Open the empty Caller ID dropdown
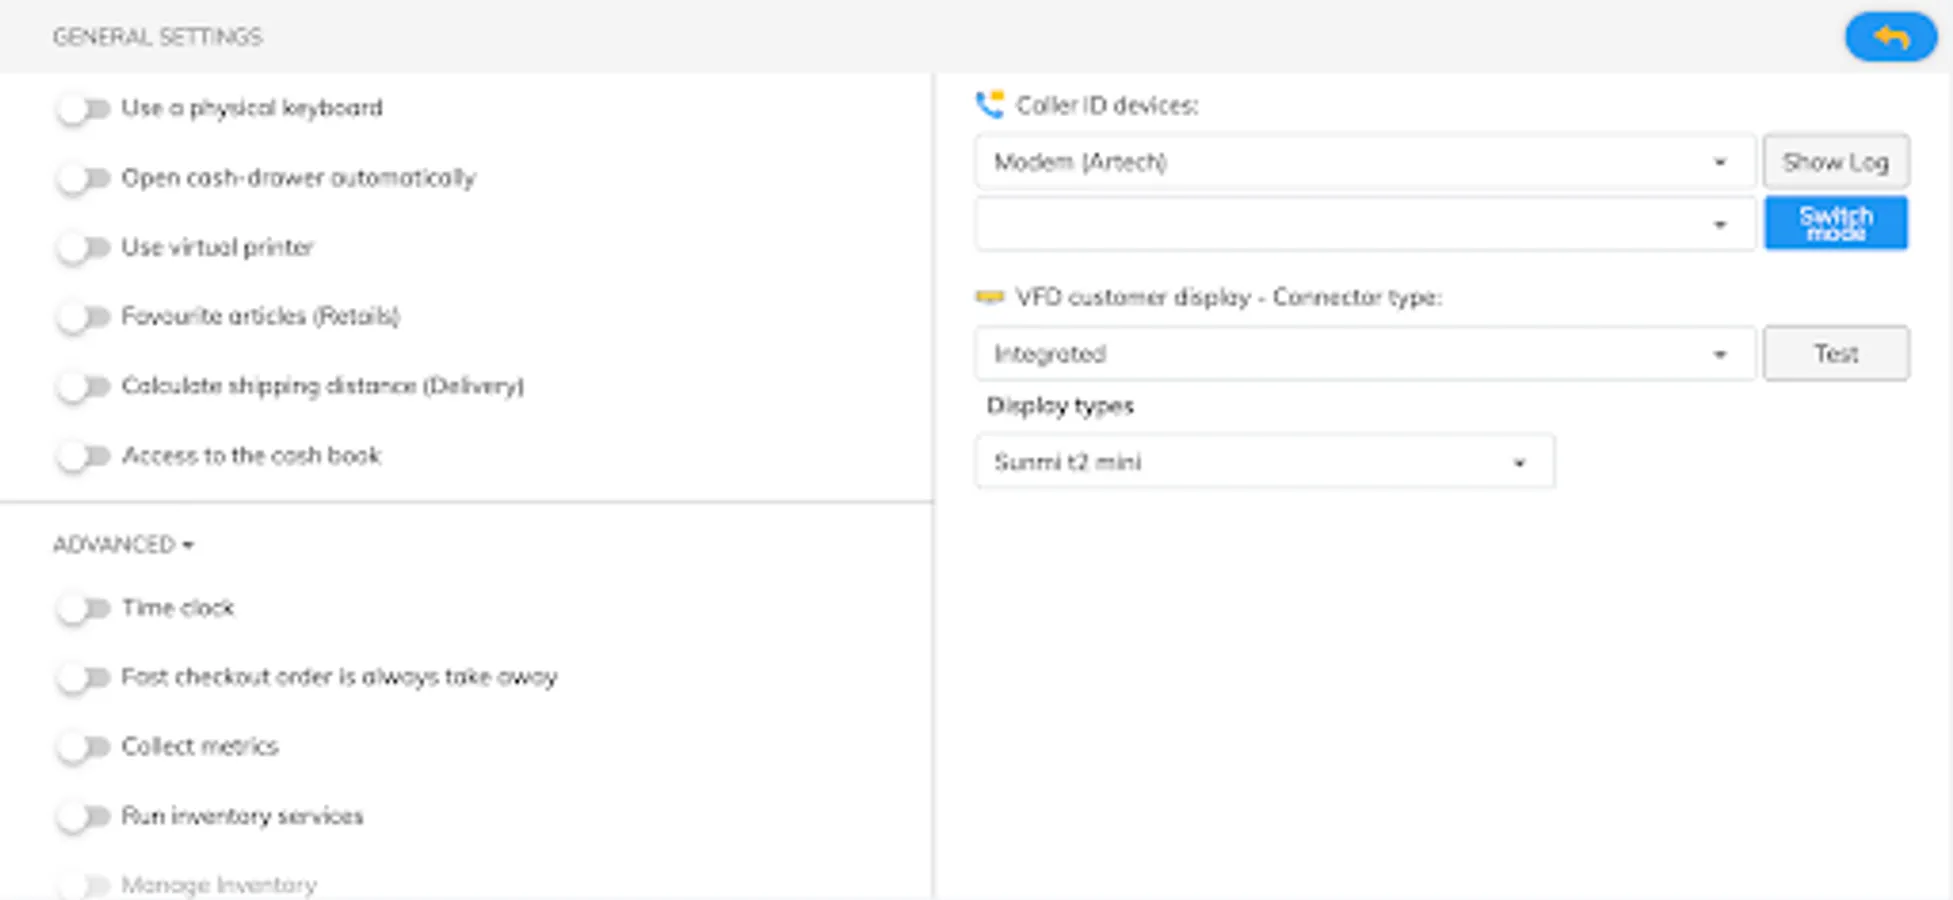The width and height of the screenshot is (1953, 900). (1364, 224)
